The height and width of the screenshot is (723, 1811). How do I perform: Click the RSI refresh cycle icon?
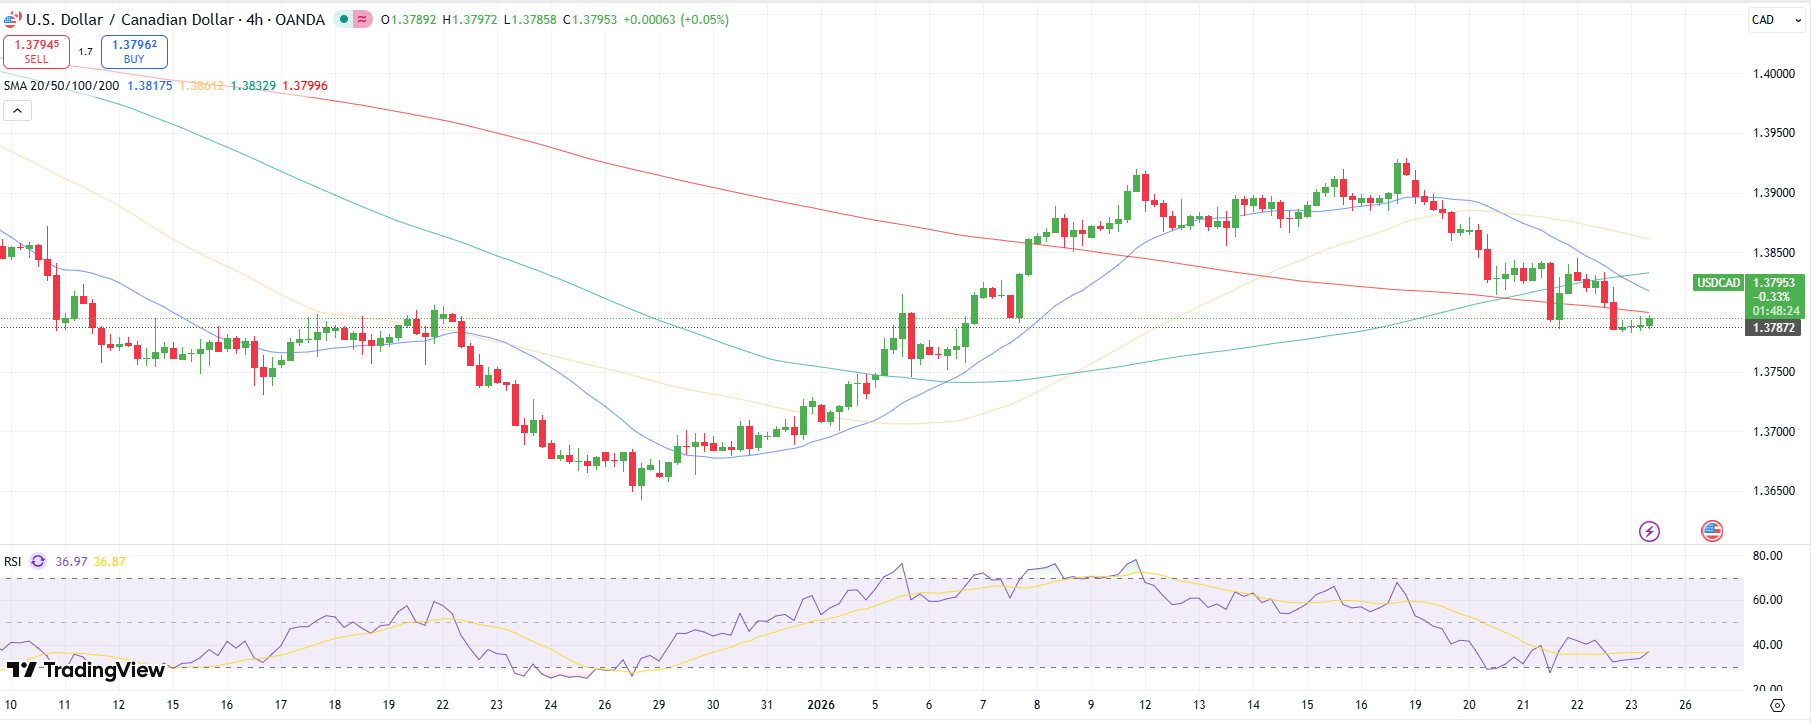38,561
